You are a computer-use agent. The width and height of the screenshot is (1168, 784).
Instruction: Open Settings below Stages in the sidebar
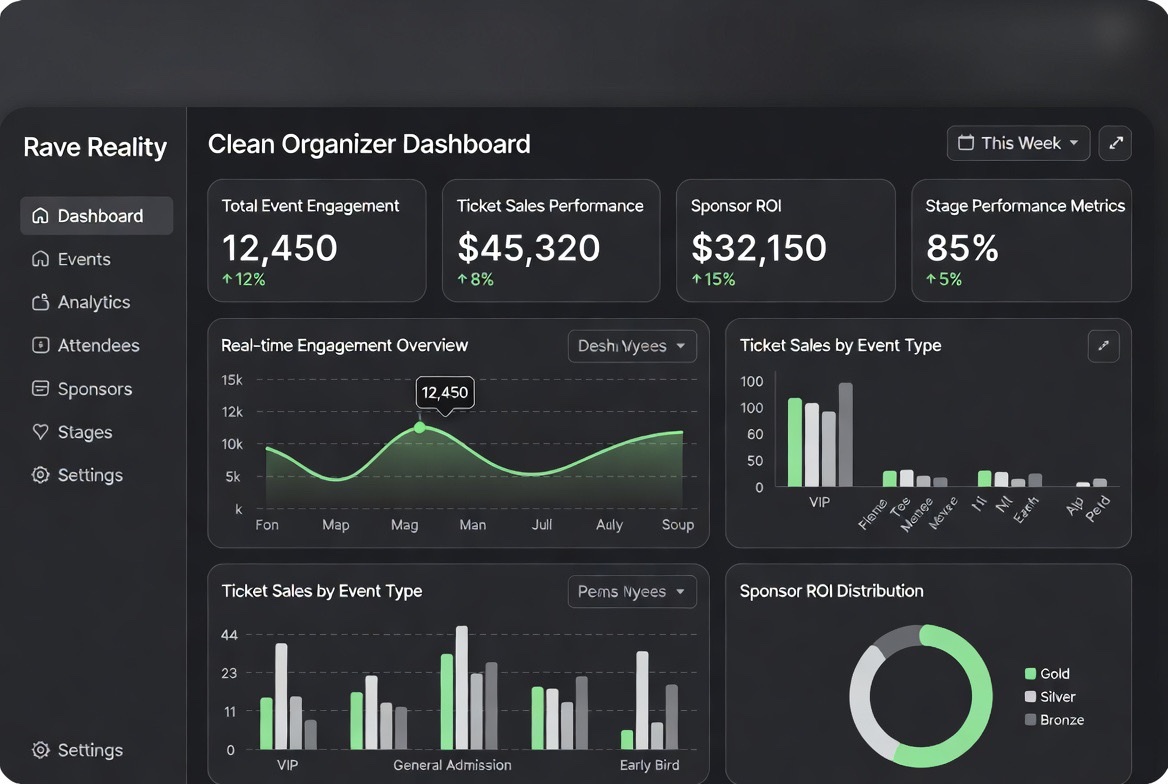pyautogui.click(x=77, y=475)
